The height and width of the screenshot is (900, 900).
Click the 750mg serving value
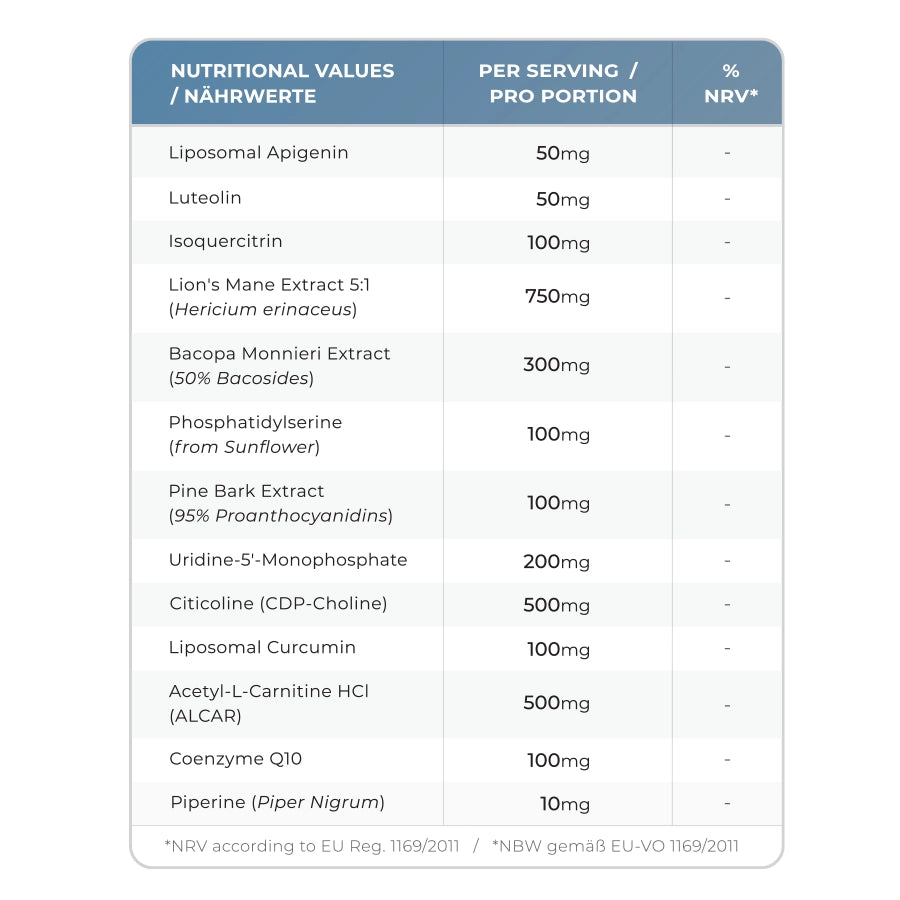click(x=557, y=297)
